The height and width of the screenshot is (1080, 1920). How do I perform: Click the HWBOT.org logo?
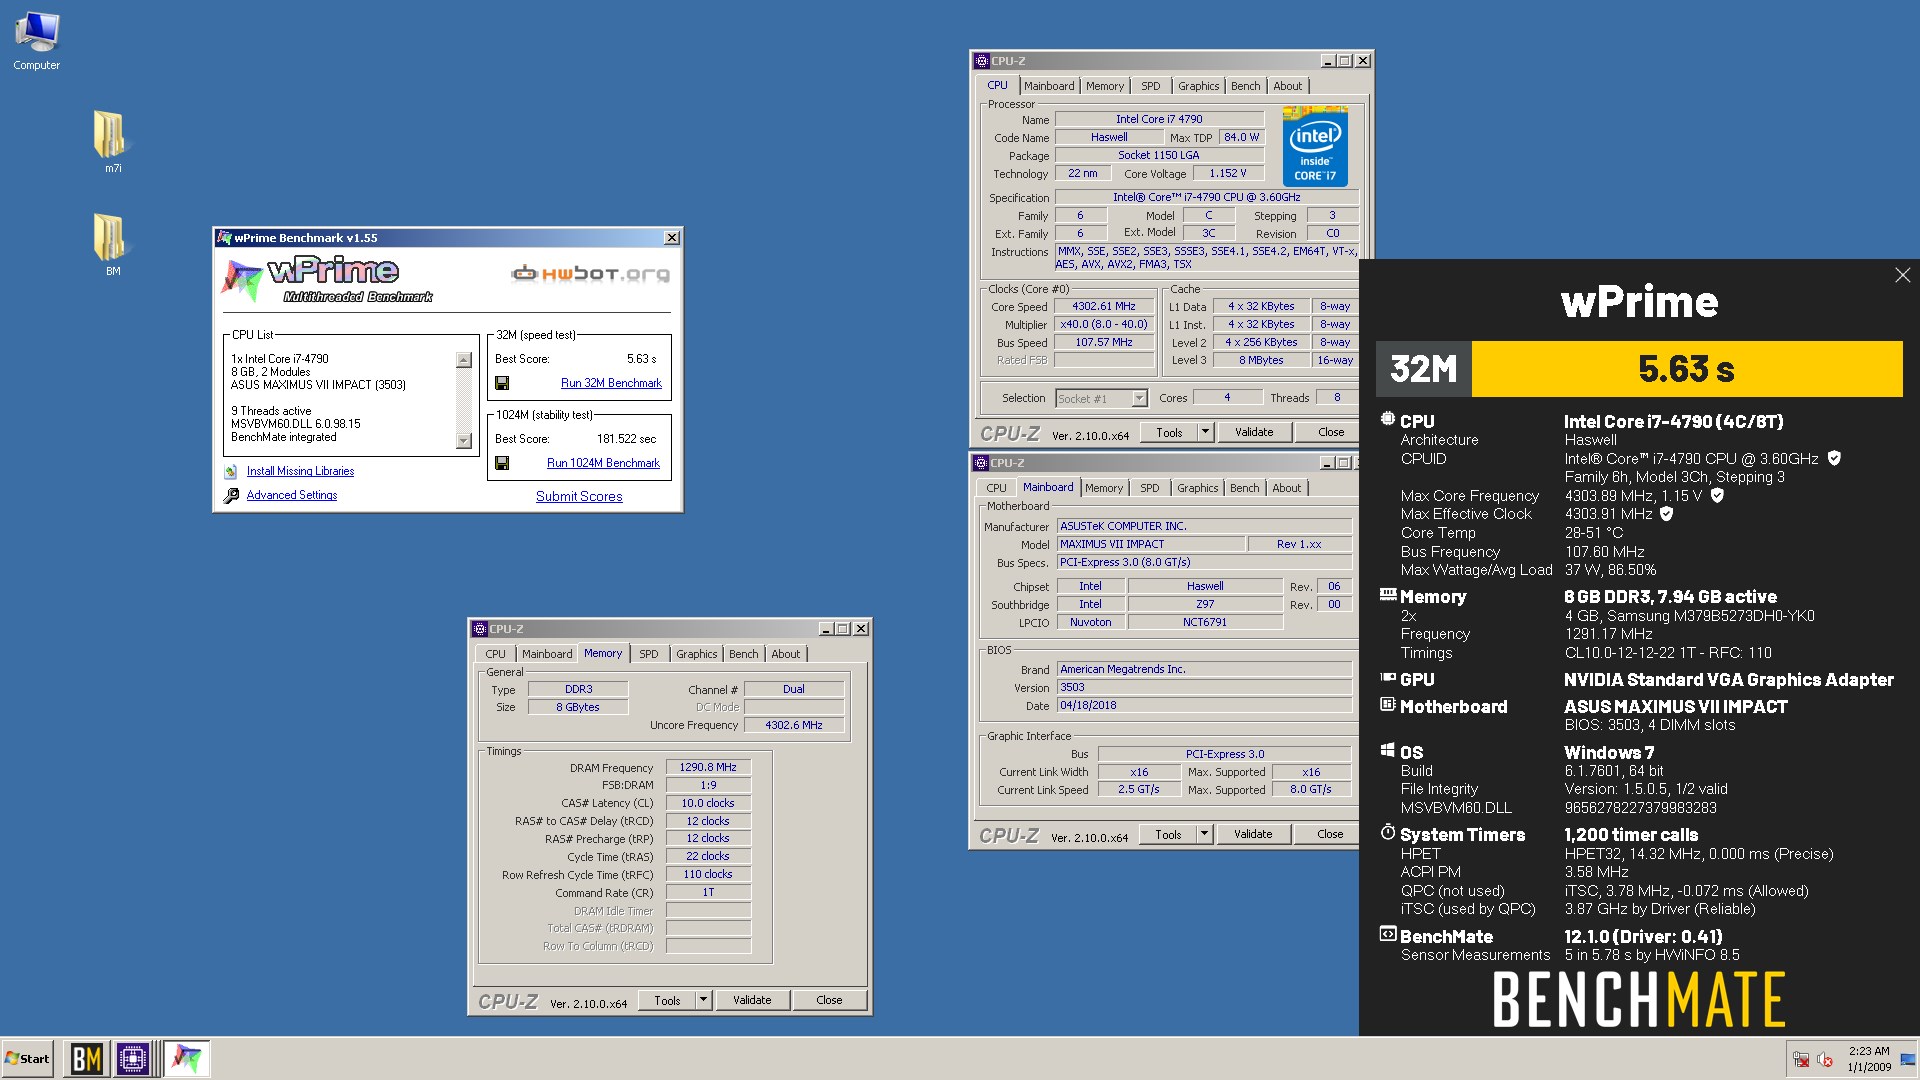point(590,273)
